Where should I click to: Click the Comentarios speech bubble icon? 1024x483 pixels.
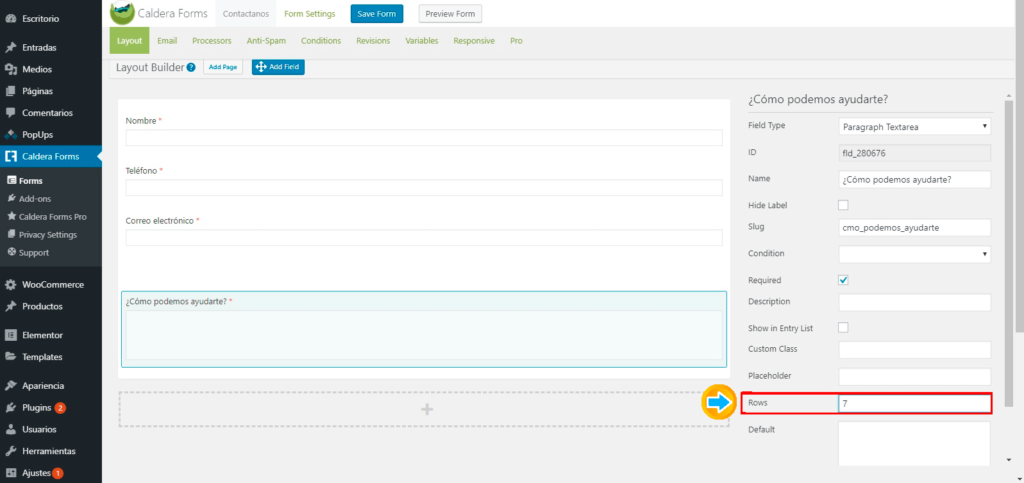pos(10,113)
